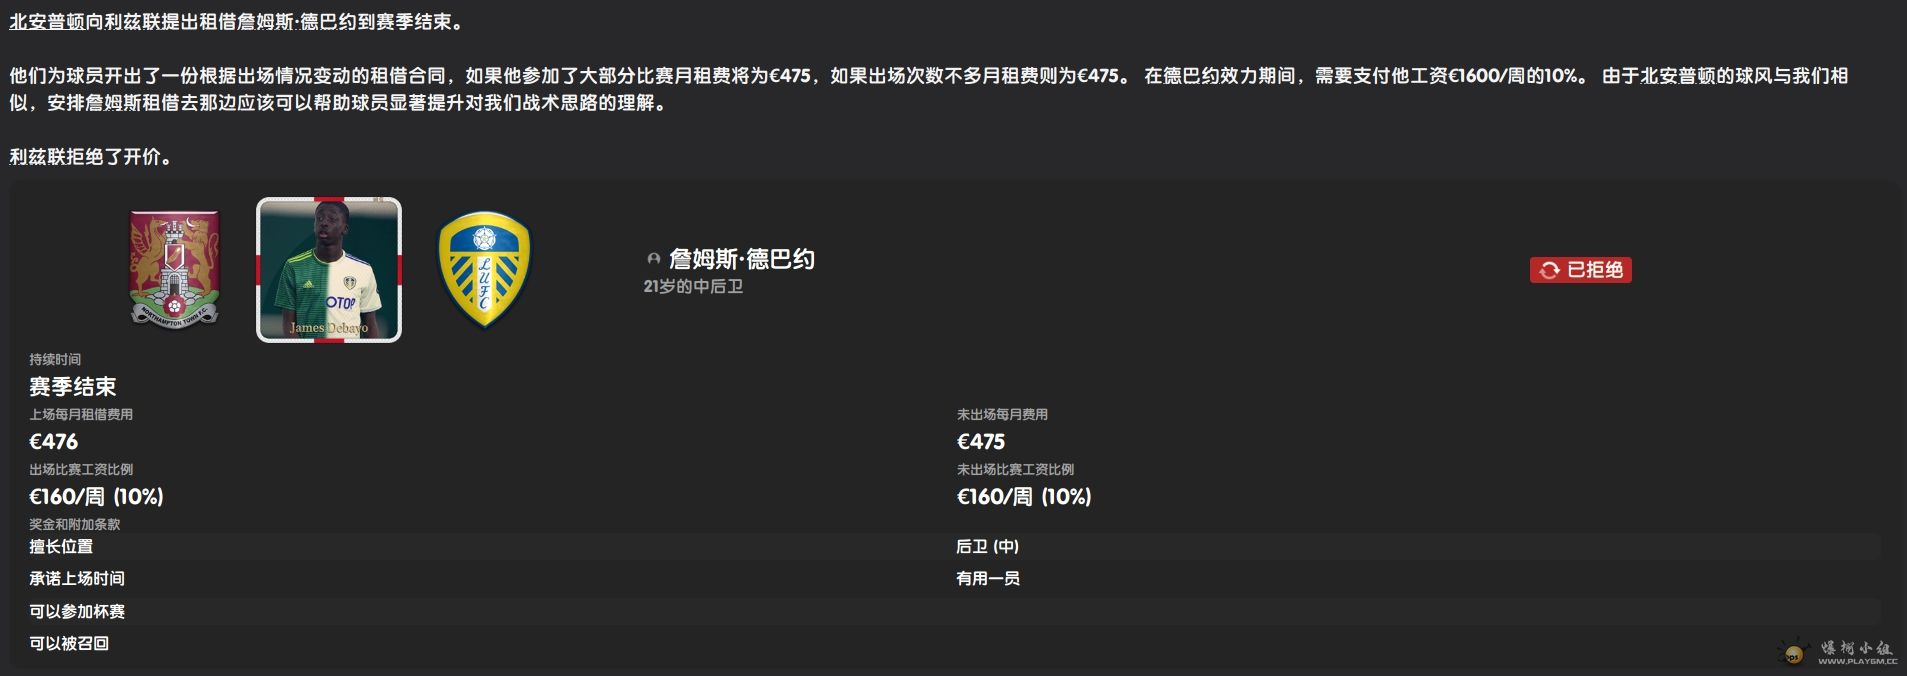Open the 北安普顿 club link in headline
1907x676 pixels.
tap(47, 22)
